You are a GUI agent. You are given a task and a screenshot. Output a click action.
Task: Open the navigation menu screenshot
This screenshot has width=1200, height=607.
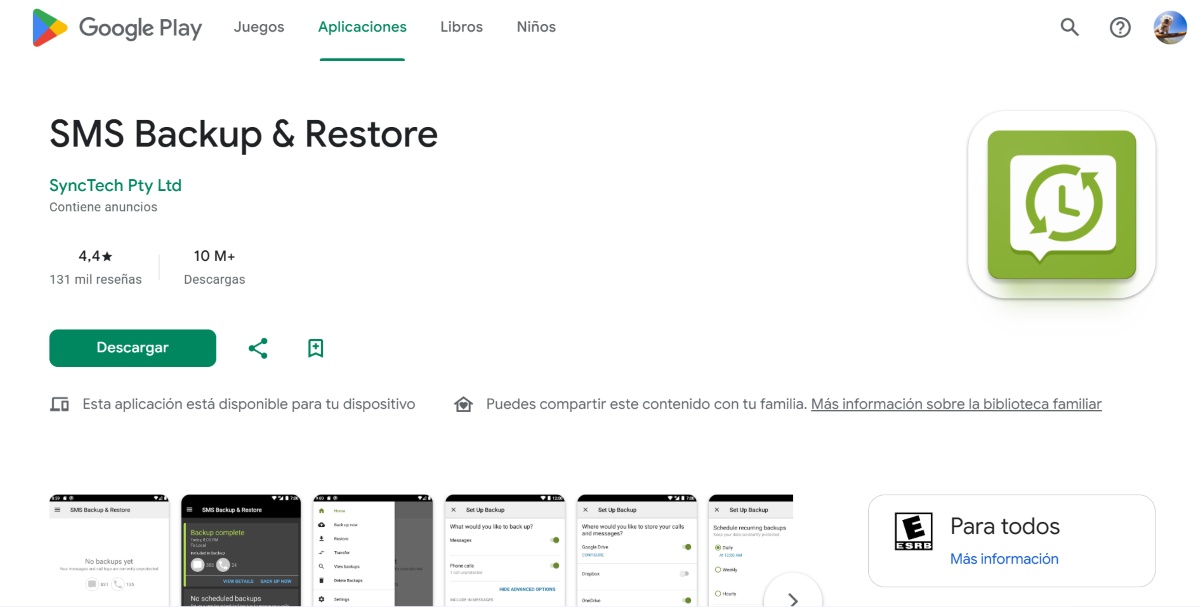tap(373, 550)
